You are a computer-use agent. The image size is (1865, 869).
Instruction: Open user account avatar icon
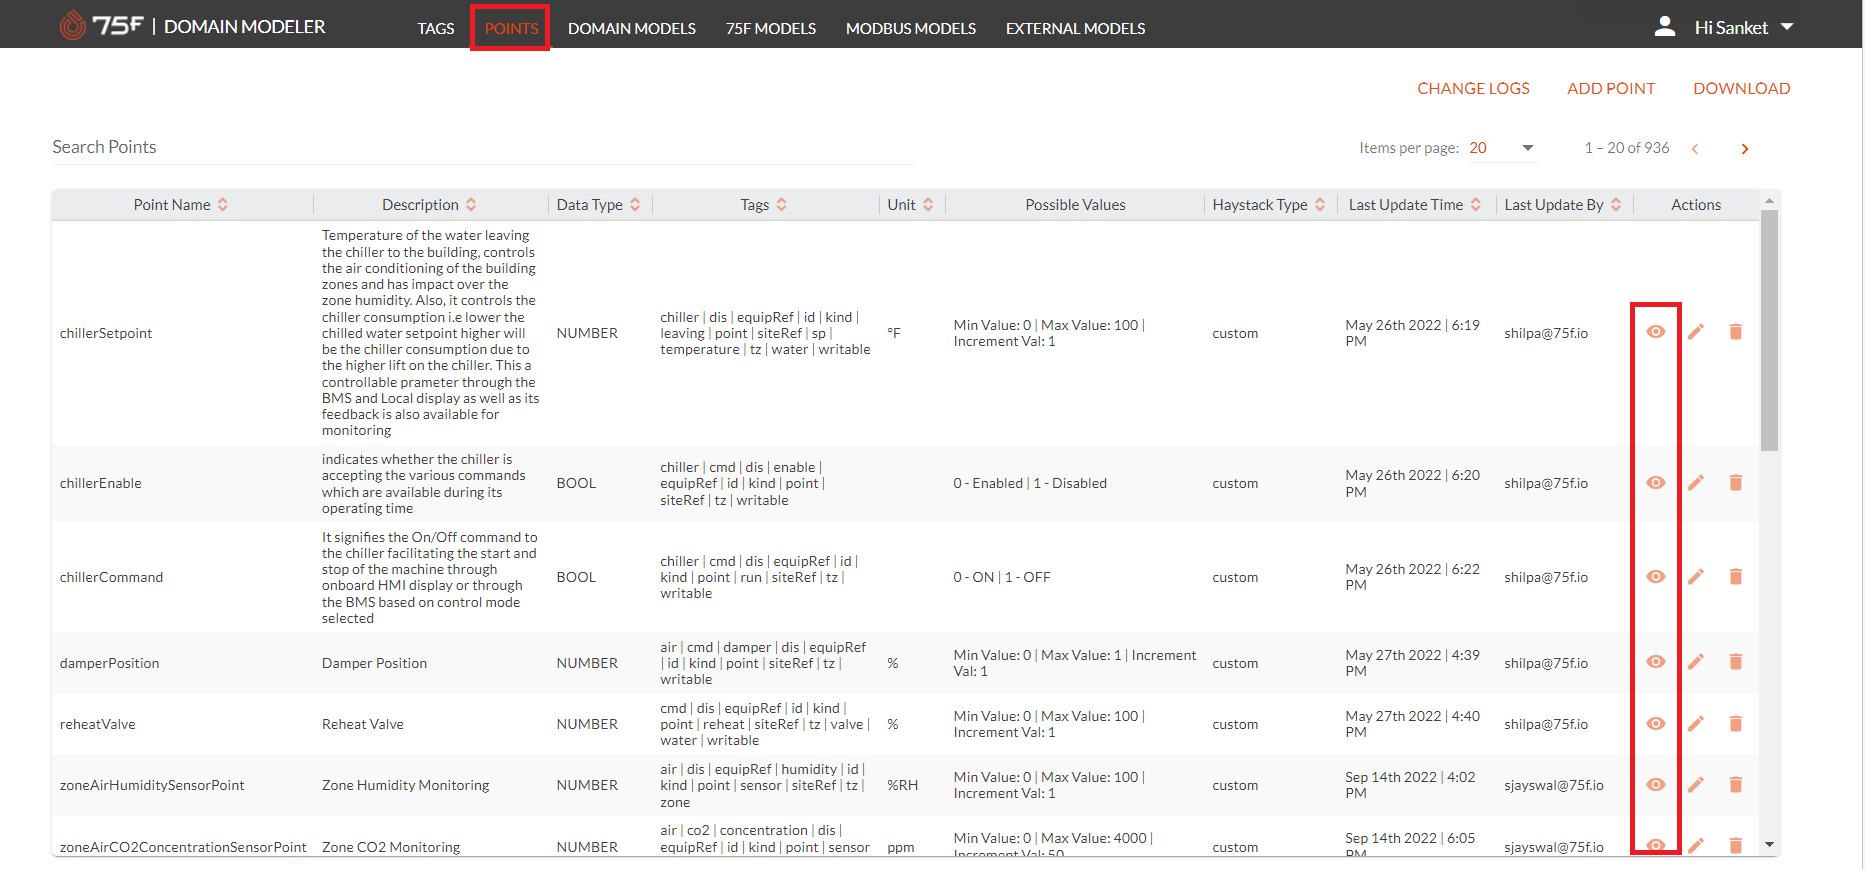pyautogui.click(x=1665, y=27)
